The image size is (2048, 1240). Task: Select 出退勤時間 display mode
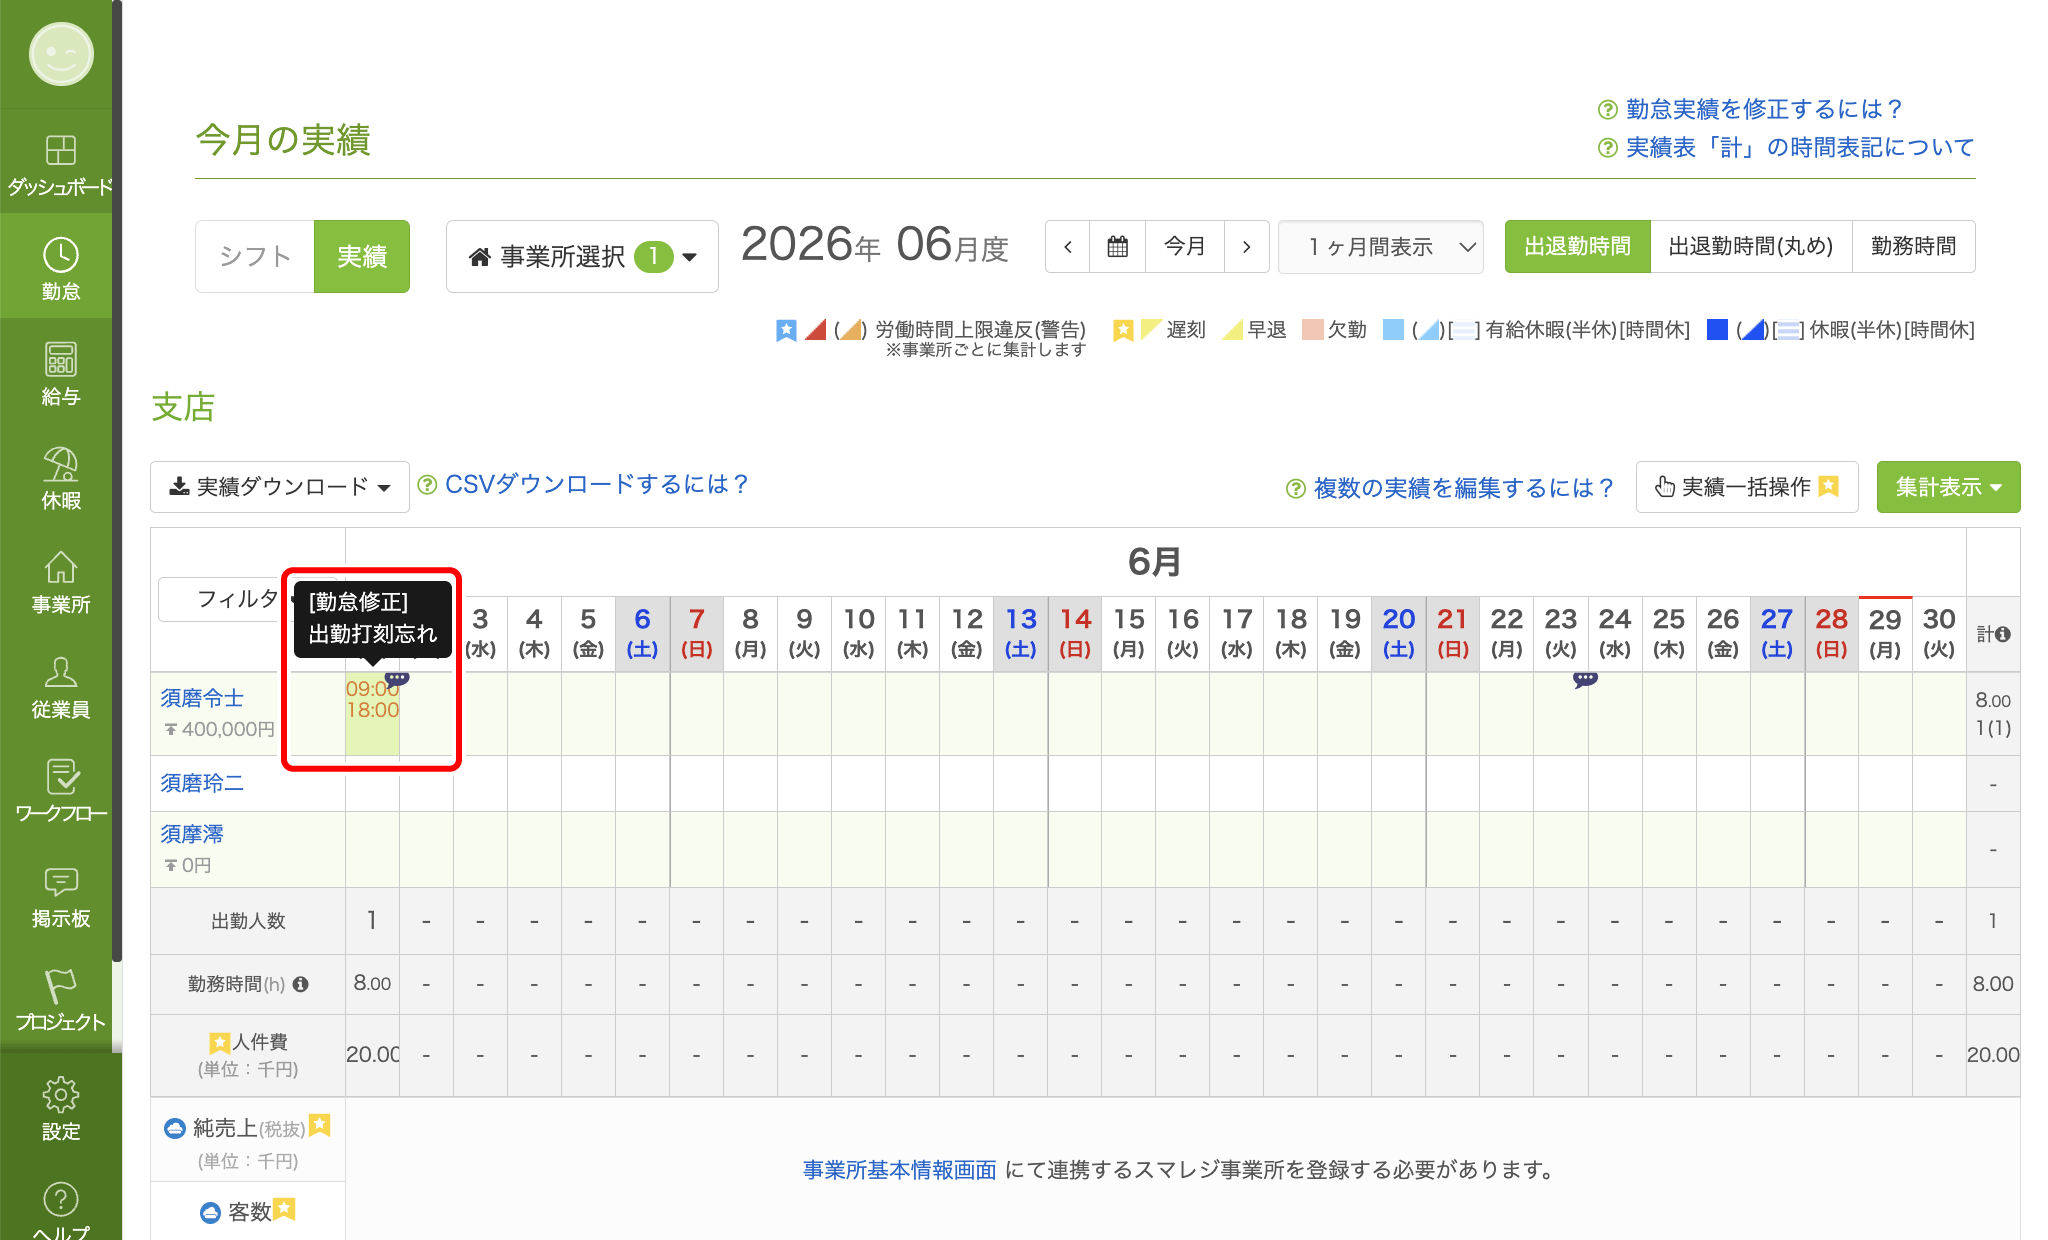coord(1577,246)
